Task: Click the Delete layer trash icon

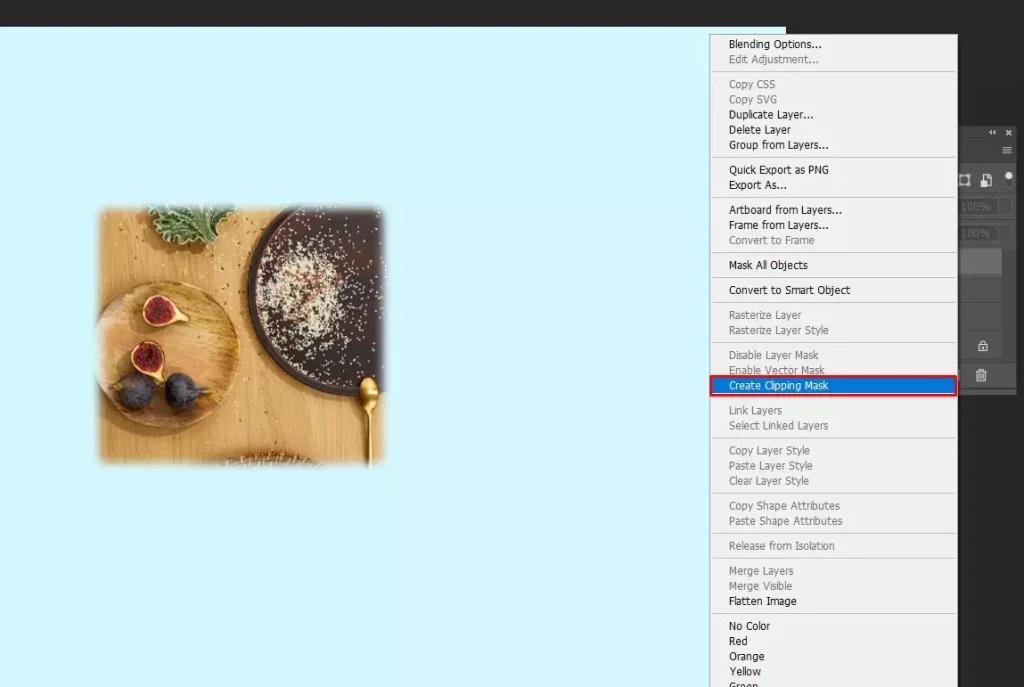Action: [982, 375]
